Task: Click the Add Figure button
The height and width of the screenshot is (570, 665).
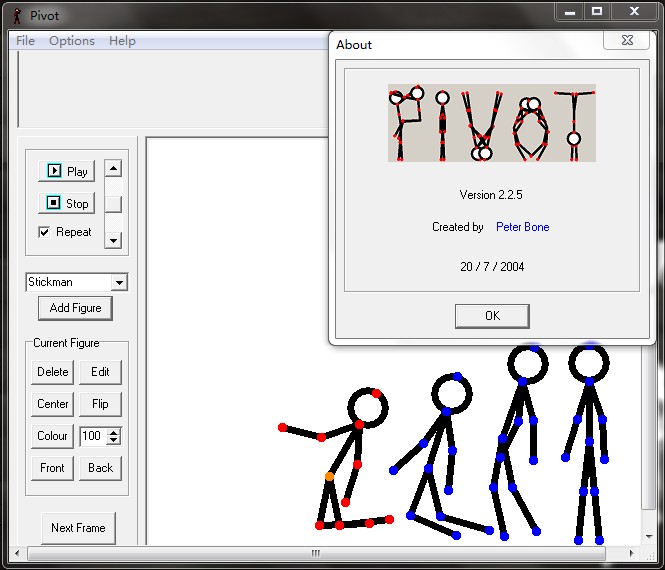Action: 75,308
